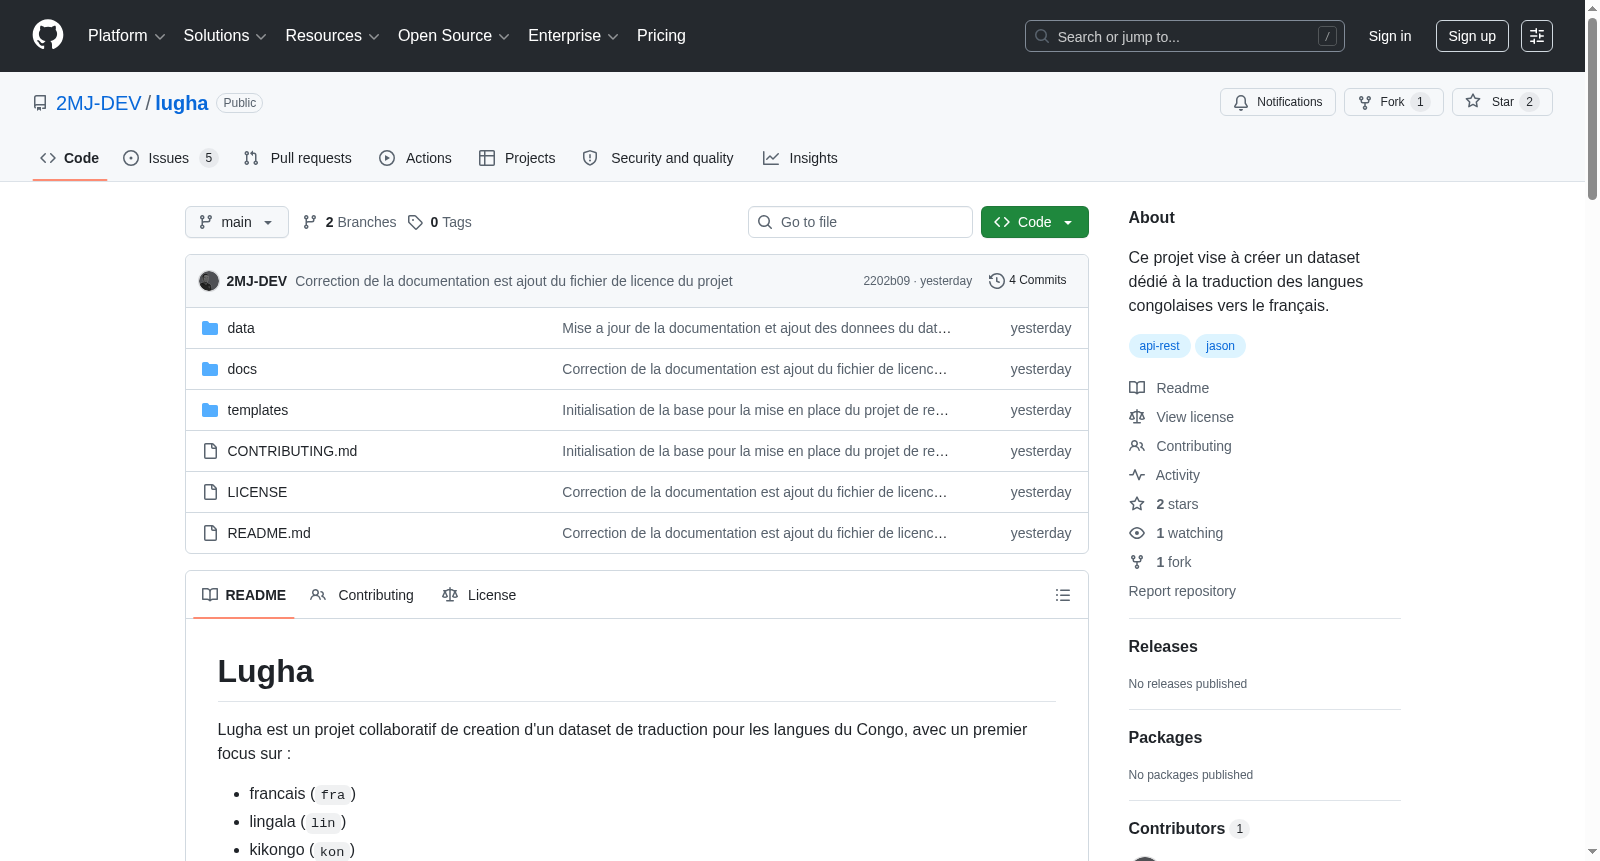This screenshot has width=1600, height=861.
Task: Click the fork icon beside 1 fork
Action: pyautogui.click(x=1137, y=562)
